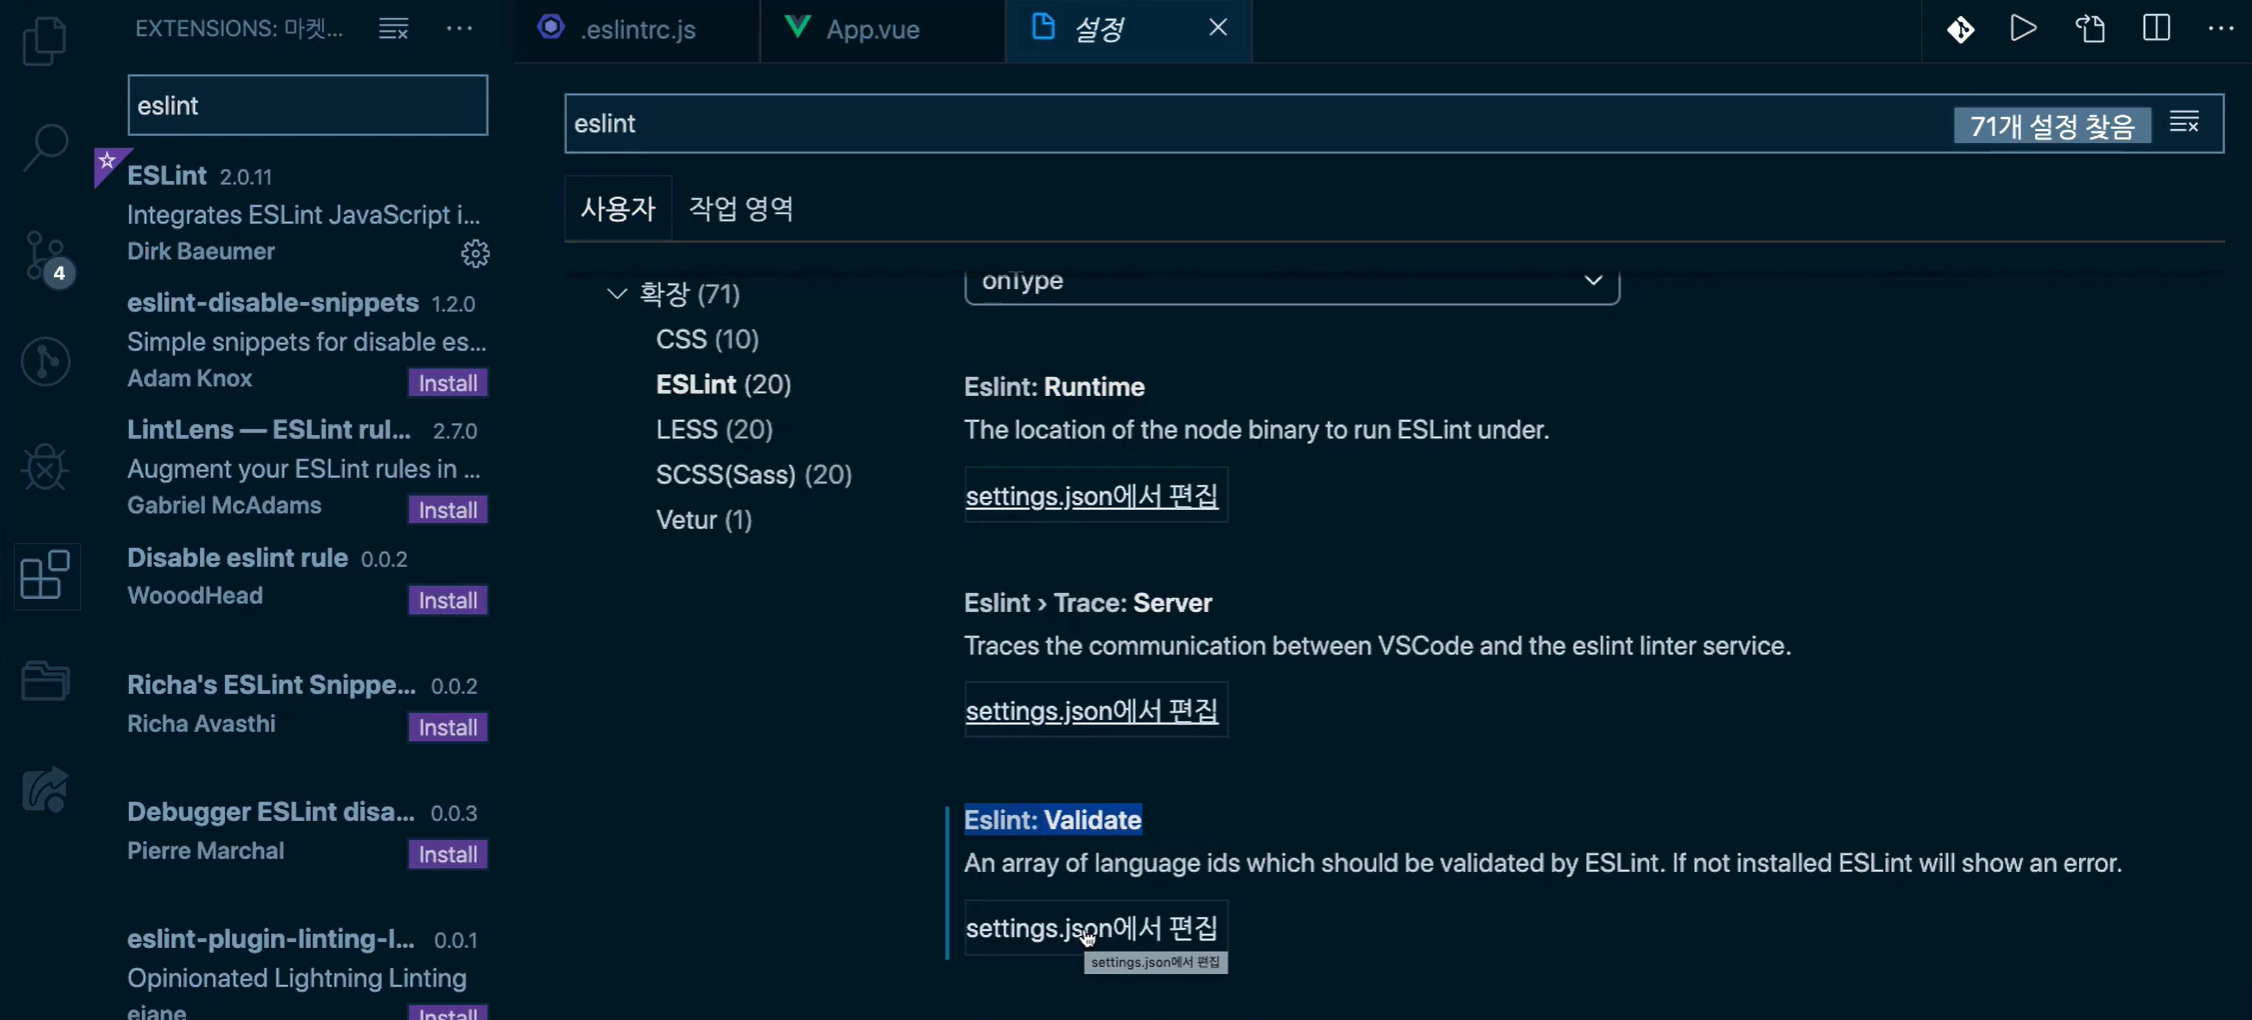The height and width of the screenshot is (1020, 2252).
Task: Select ESLint (20) in settings tree
Action: (x=723, y=384)
